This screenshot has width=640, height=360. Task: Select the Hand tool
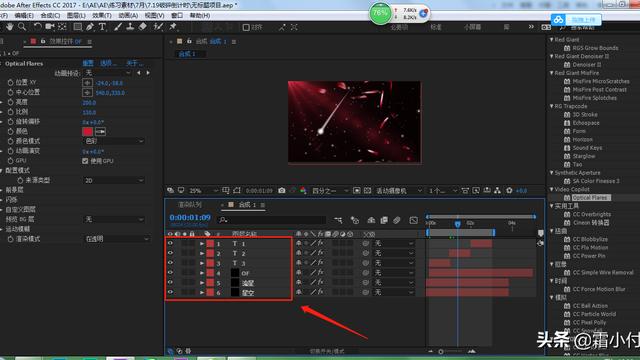(x=9, y=27)
